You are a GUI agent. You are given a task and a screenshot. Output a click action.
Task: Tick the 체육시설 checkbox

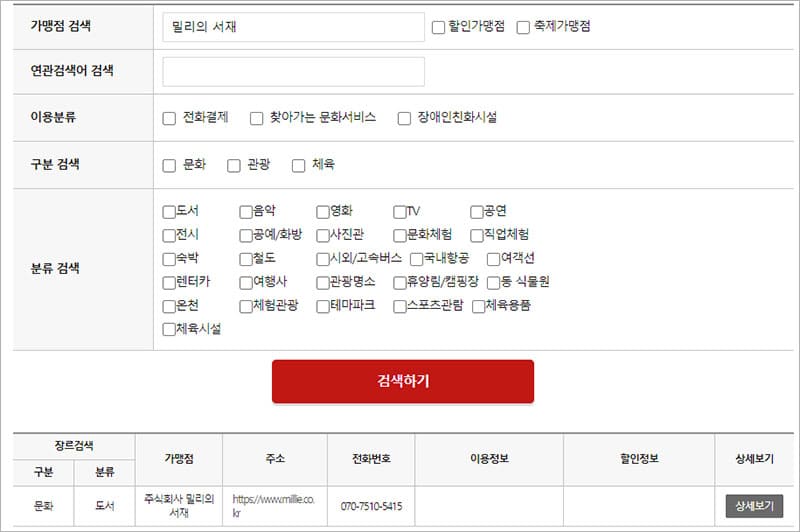[x=169, y=329]
